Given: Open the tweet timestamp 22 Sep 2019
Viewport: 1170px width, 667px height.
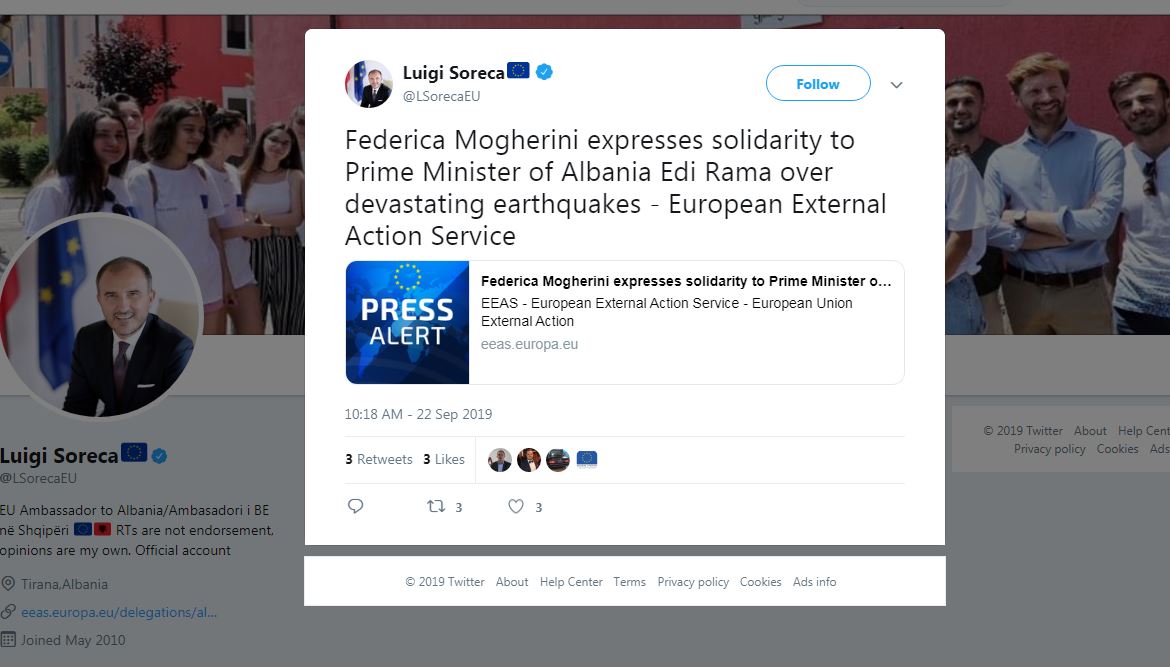Looking at the screenshot, I should coord(418,414).
